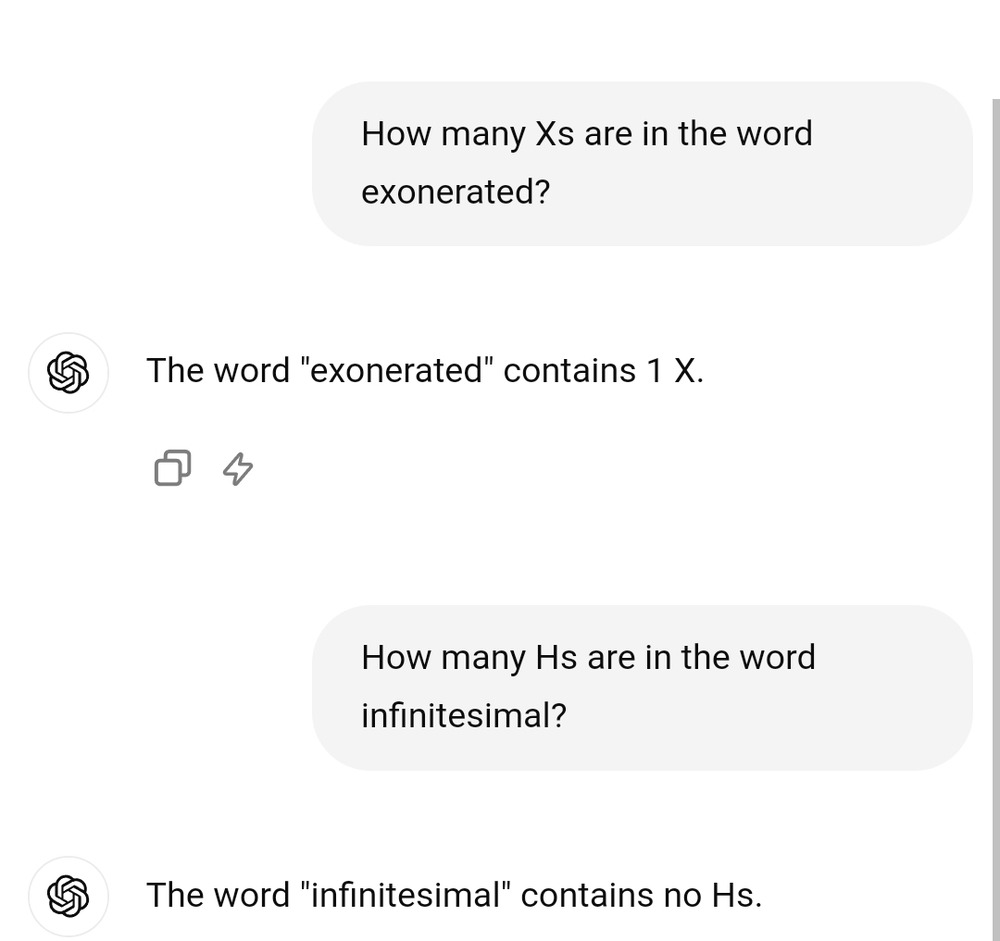The image size is (1000, 941).
Task: Click the word 'contains' in the first answer
Action: [570, 371]
